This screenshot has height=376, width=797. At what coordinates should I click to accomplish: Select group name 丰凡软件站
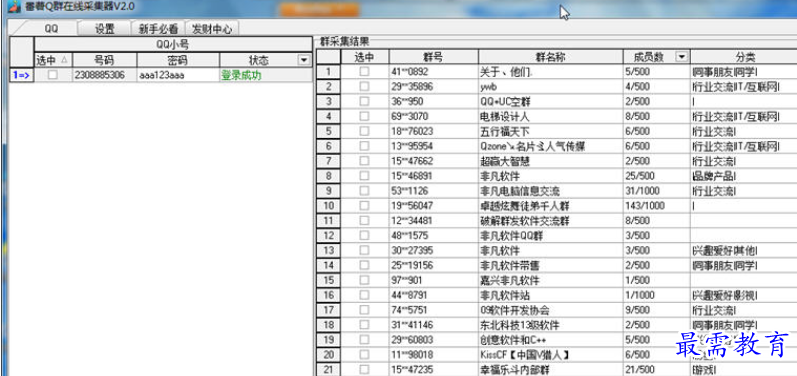[x=550, y=295]
